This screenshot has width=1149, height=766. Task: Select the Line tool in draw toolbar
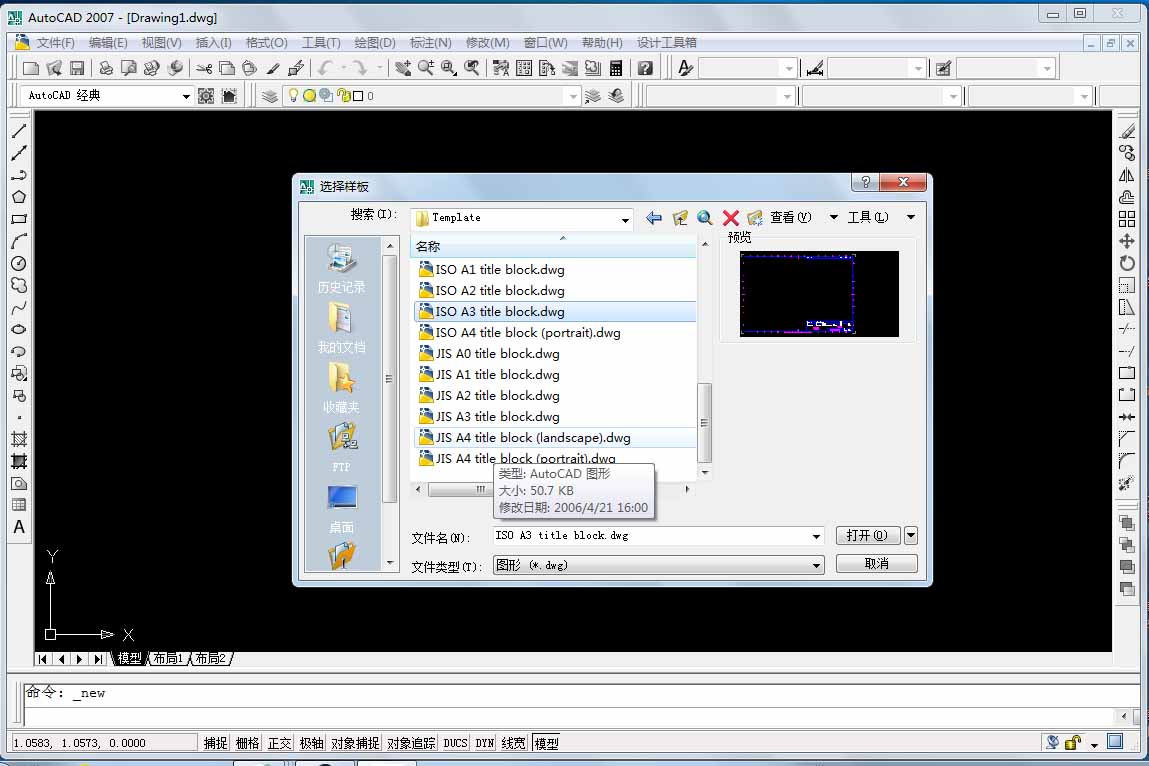[x=19, y=131]
